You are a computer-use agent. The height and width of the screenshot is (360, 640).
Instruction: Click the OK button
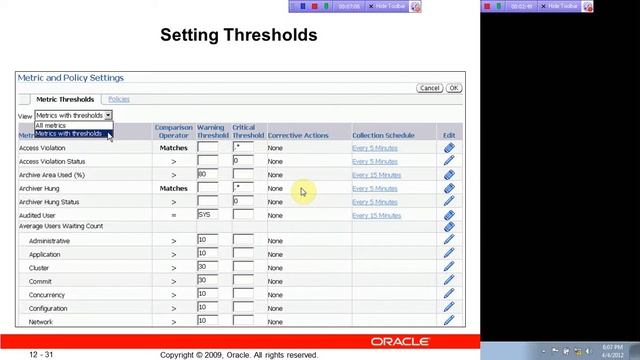point(454,88)
